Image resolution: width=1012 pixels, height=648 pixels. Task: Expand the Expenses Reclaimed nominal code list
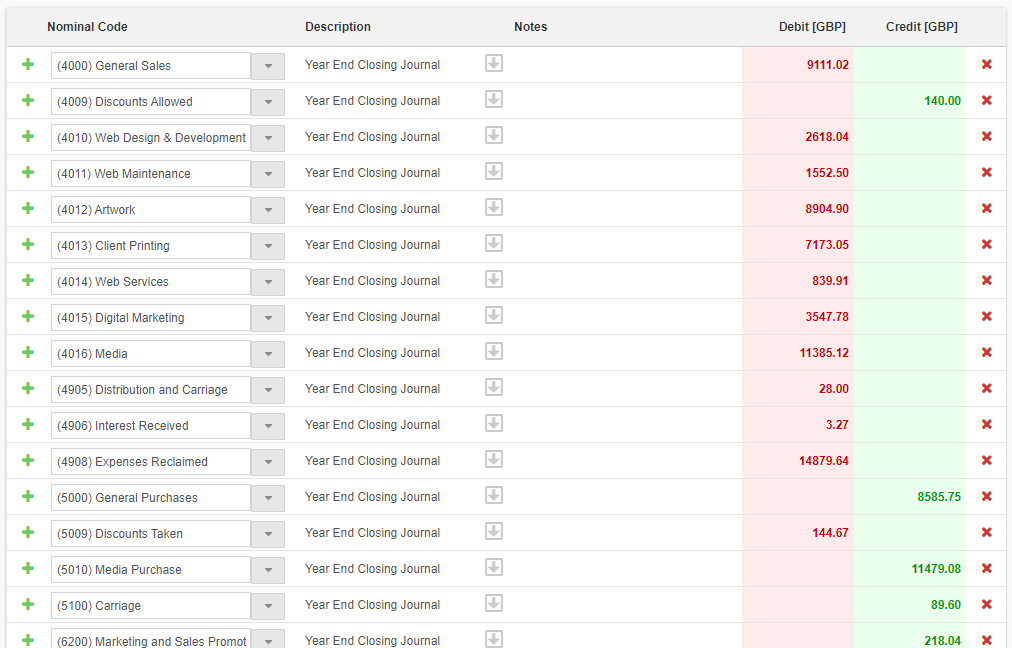pyautogui.click(x=267, y=462)
